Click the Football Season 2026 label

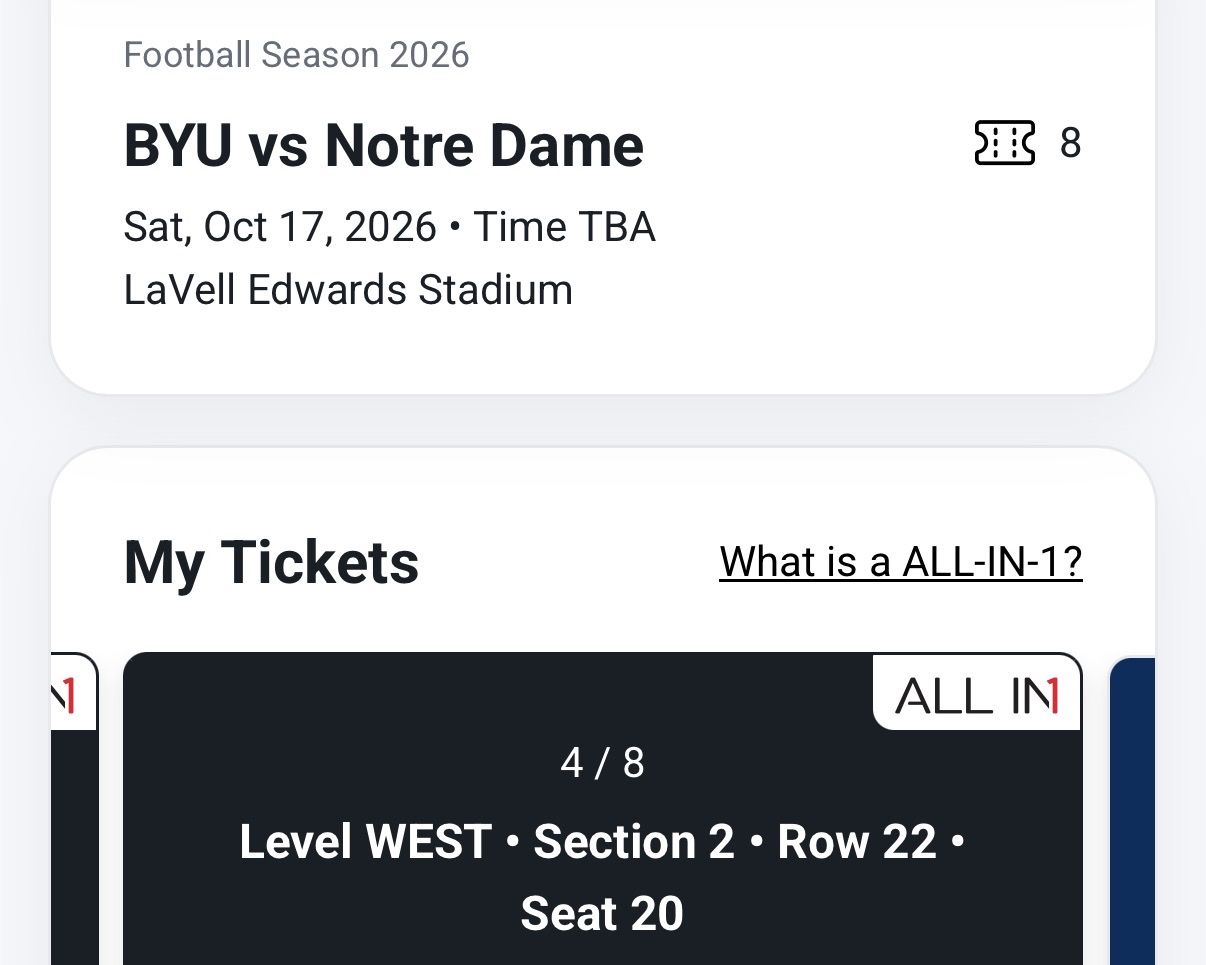(296, 54)
